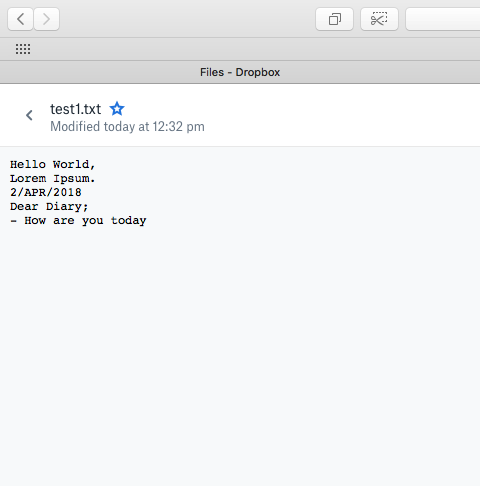Go back with the browser back arrow
Screen dimensions: 480x486
[20, 19]
